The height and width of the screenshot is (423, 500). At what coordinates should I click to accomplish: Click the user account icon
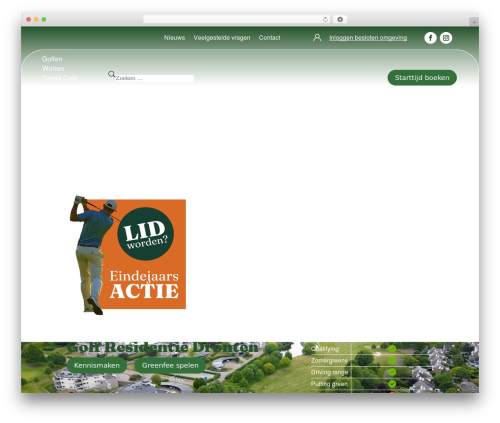(317, 38)
